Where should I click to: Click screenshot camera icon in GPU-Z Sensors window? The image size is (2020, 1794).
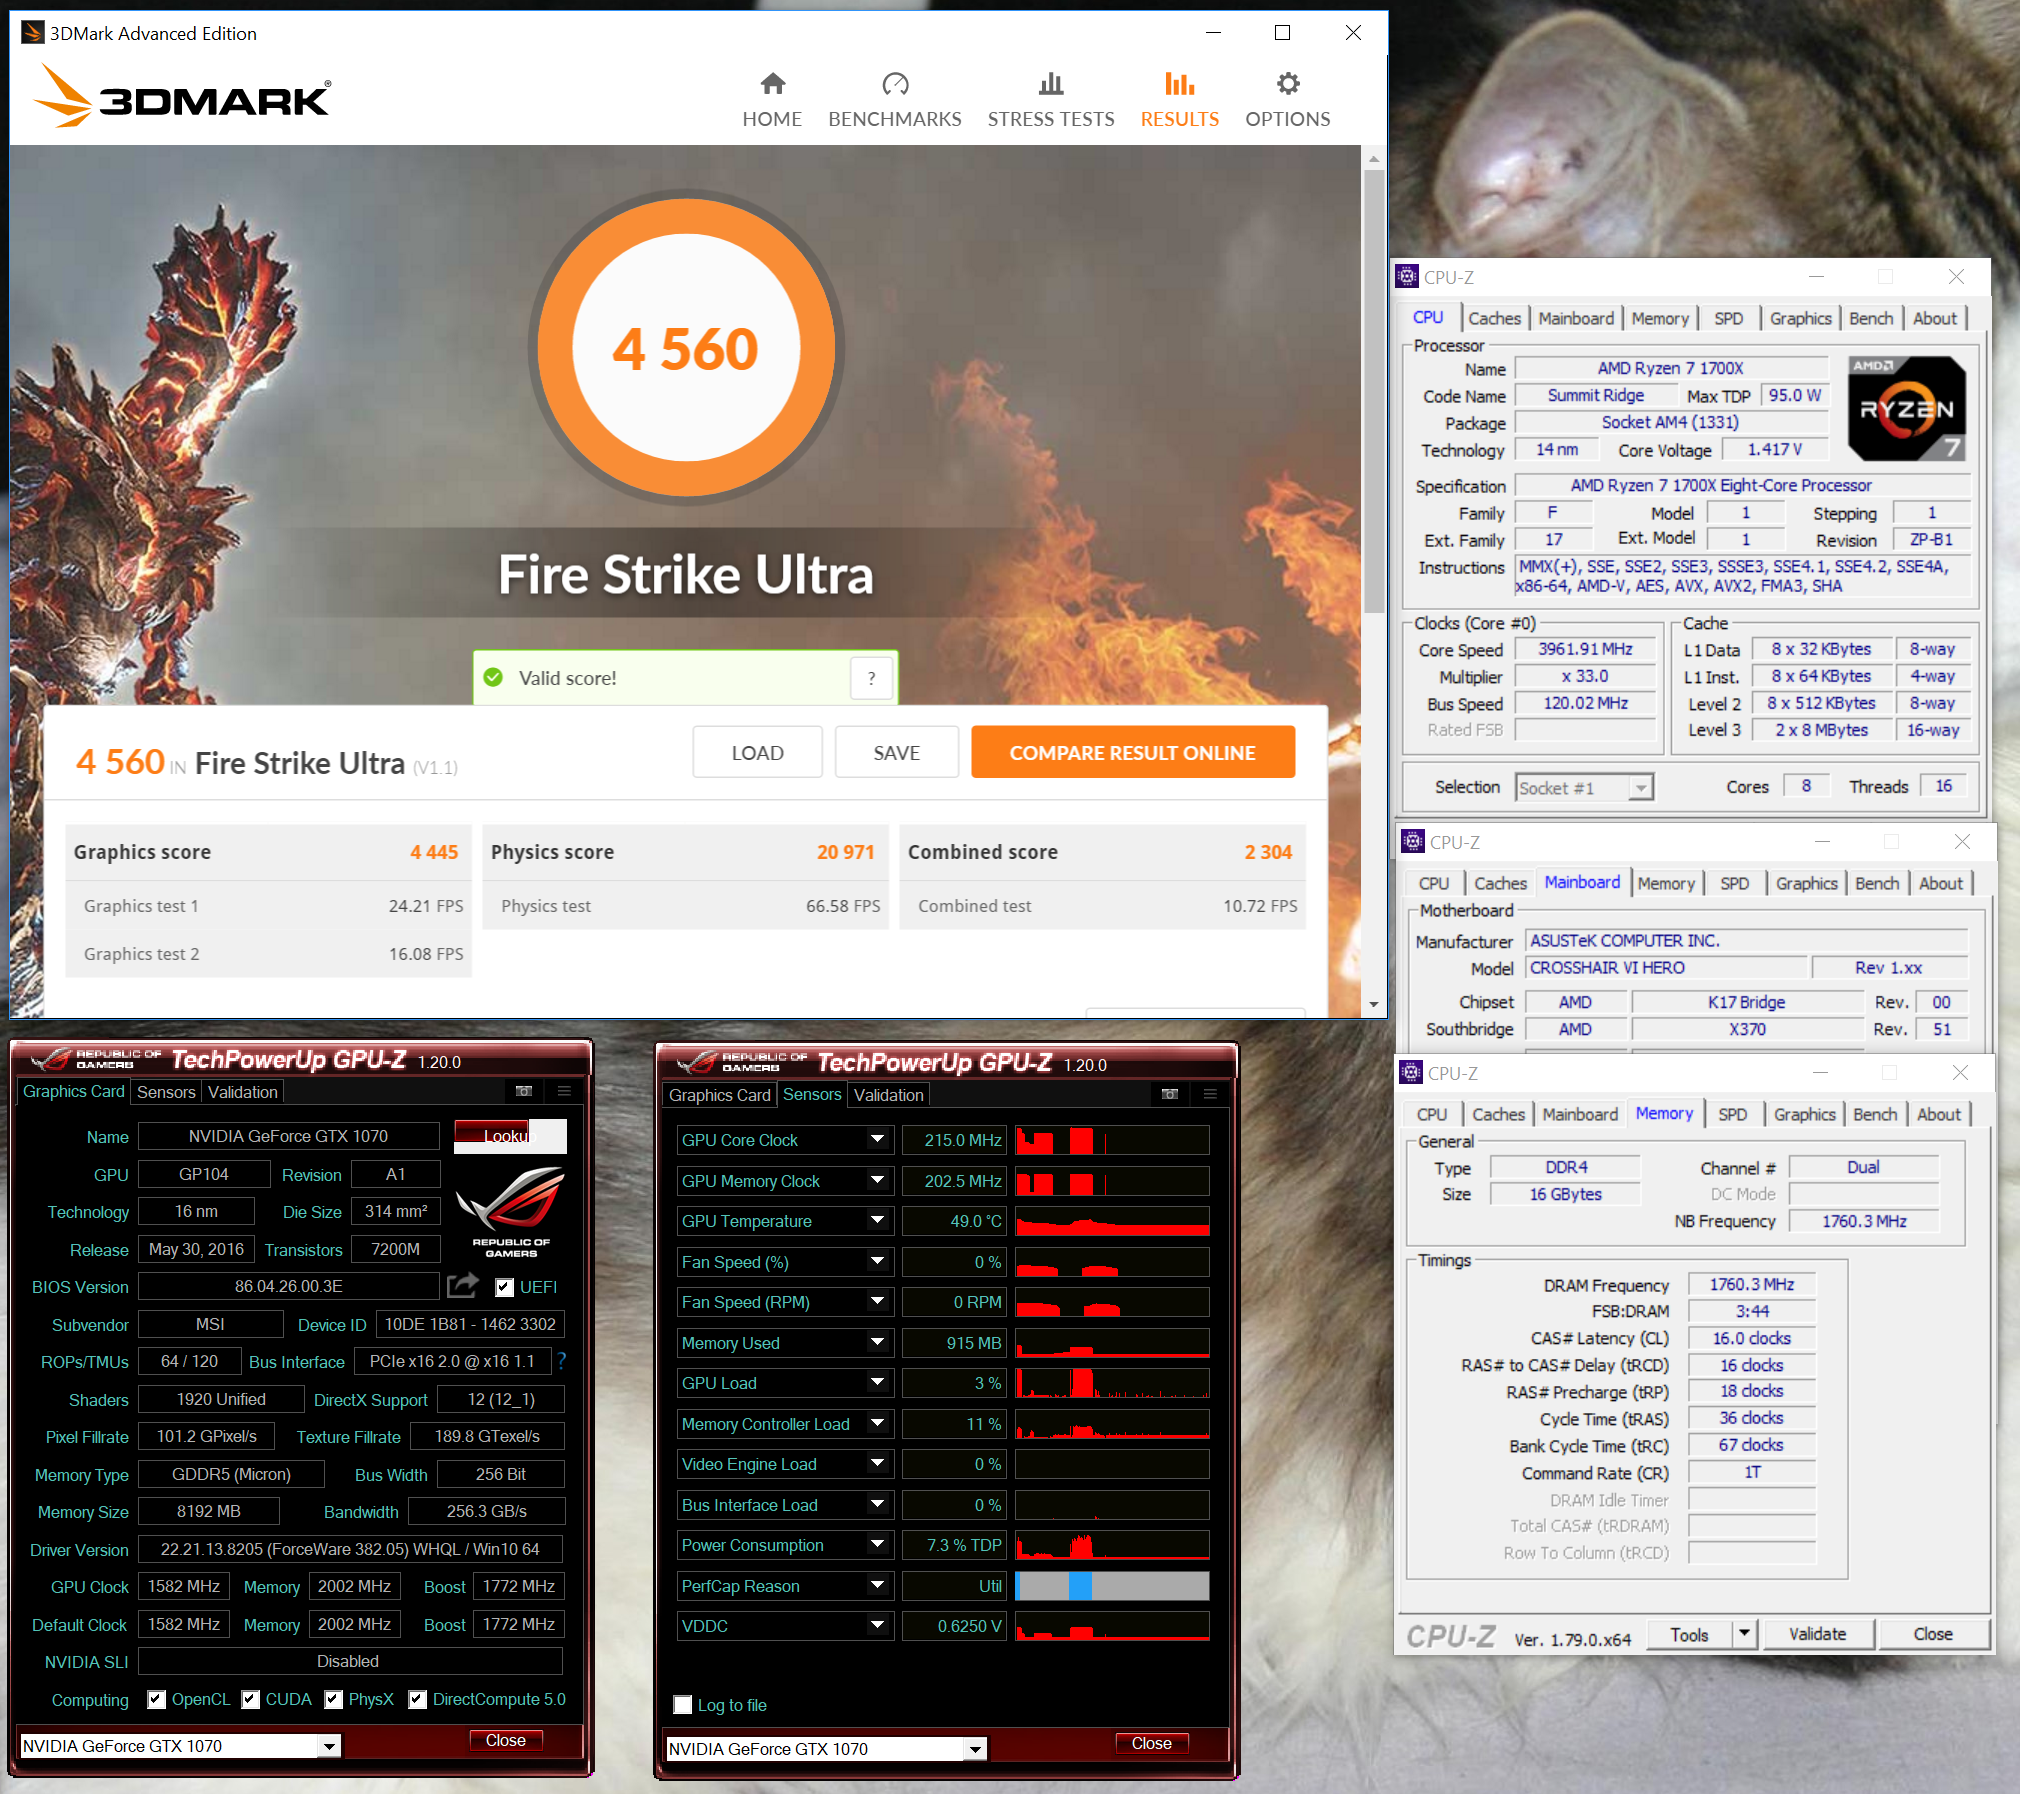click(1169, 1094)
